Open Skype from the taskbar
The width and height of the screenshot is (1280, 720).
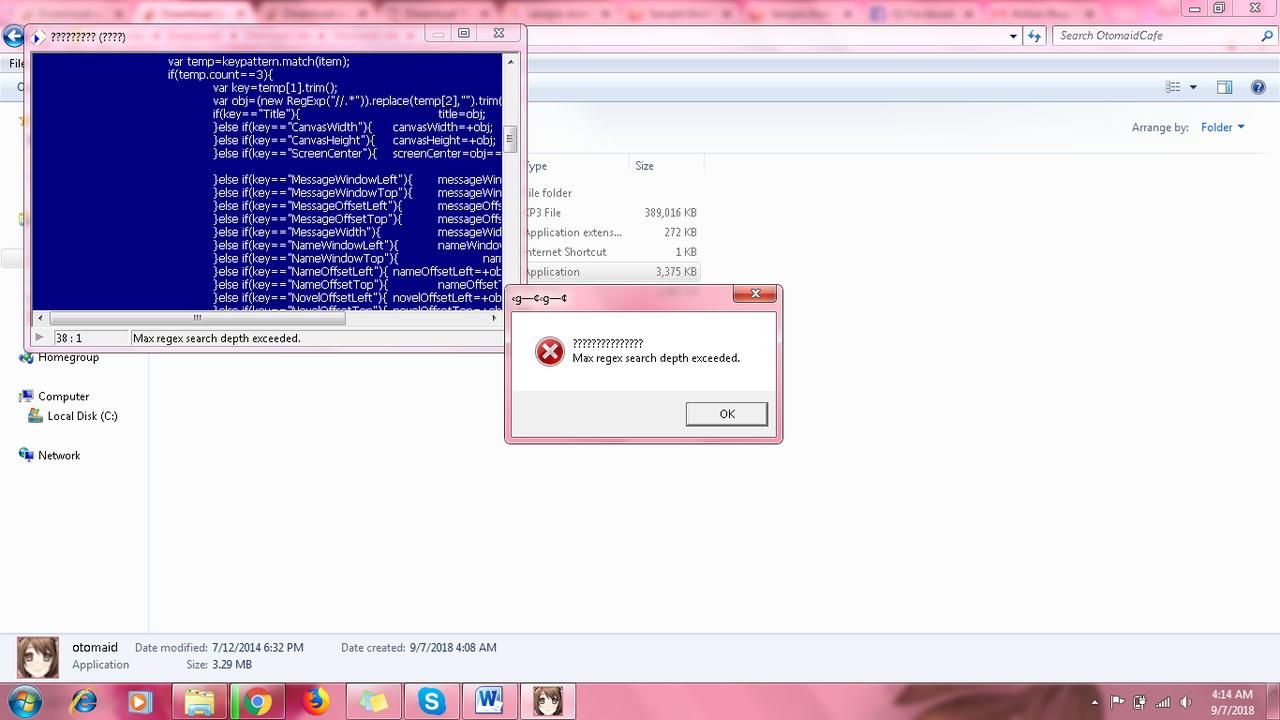pos(432,702)
